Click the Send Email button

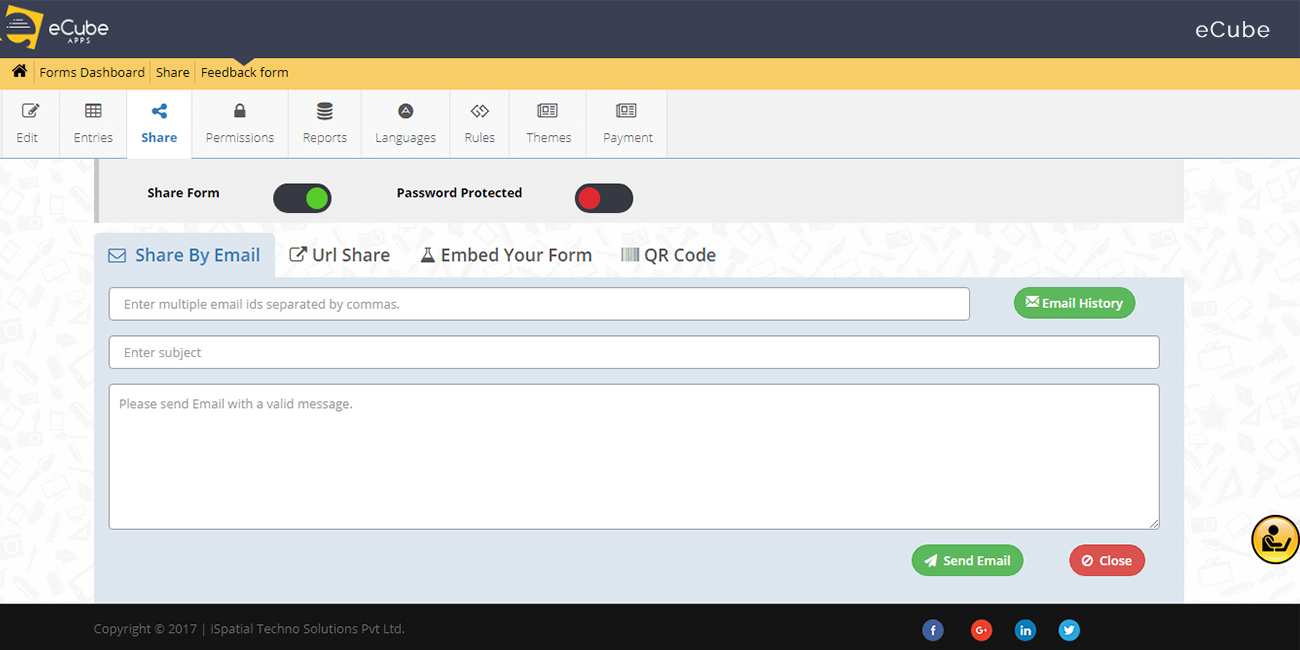point(967,561)
